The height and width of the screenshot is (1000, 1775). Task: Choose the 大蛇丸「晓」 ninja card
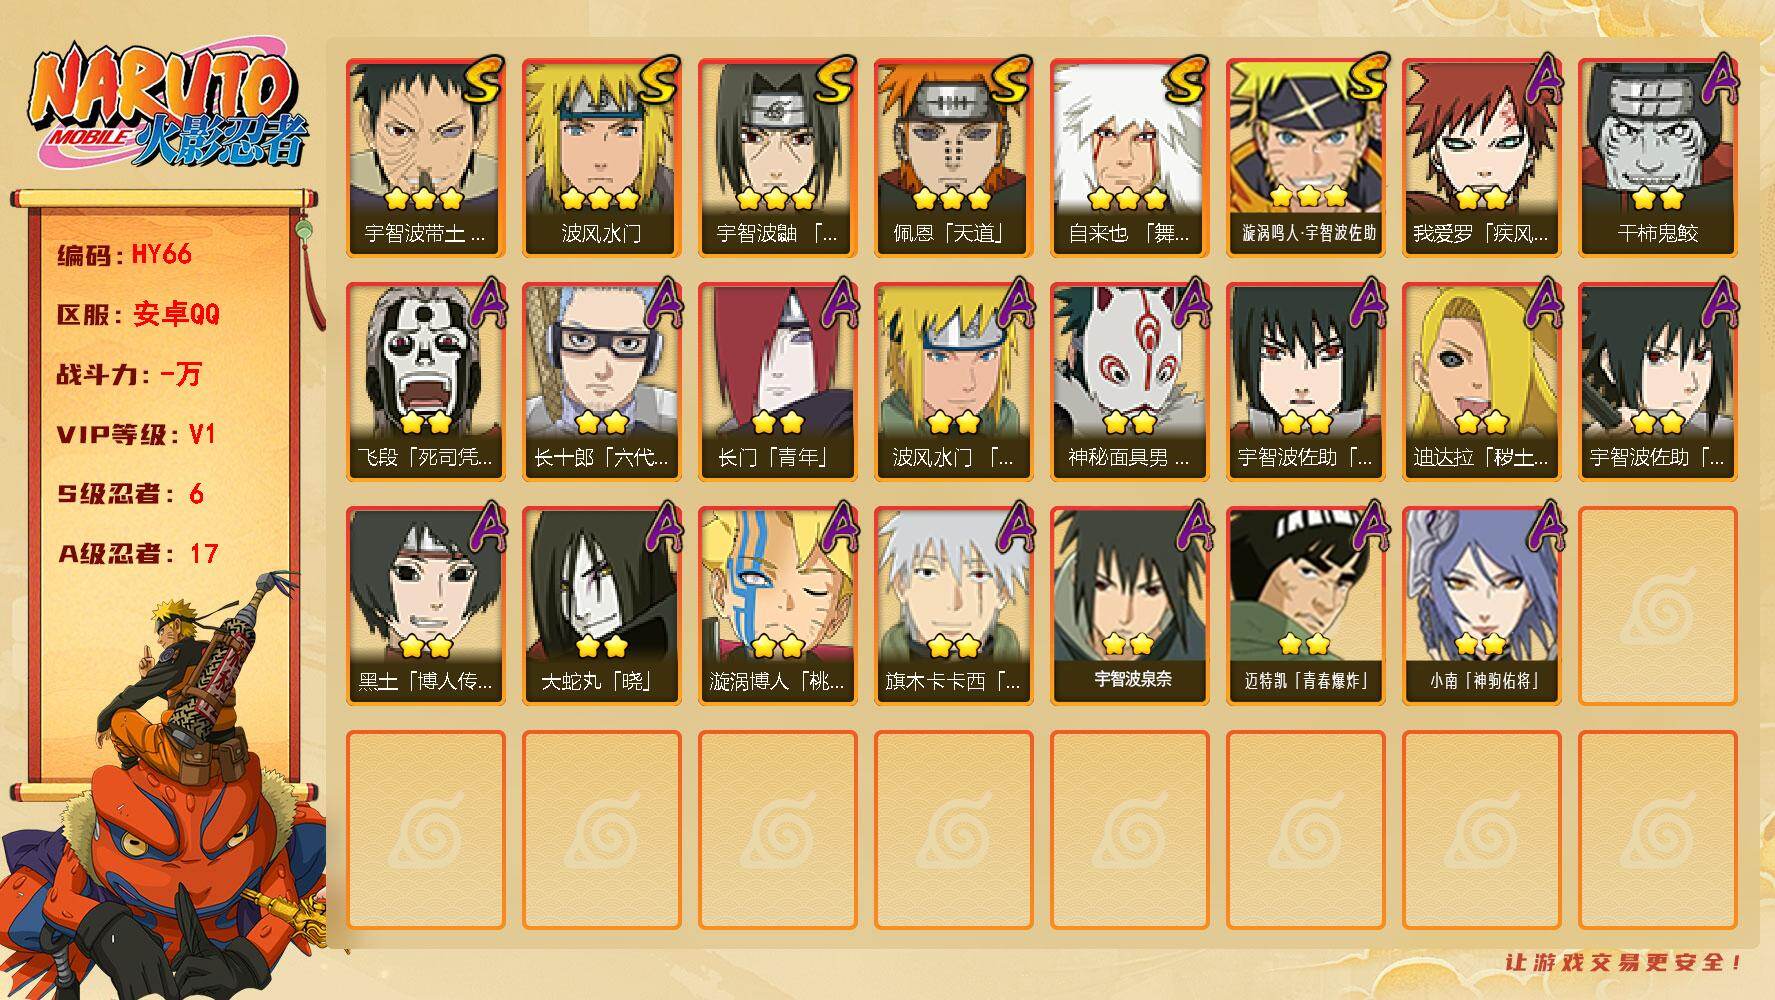[601, 606]
